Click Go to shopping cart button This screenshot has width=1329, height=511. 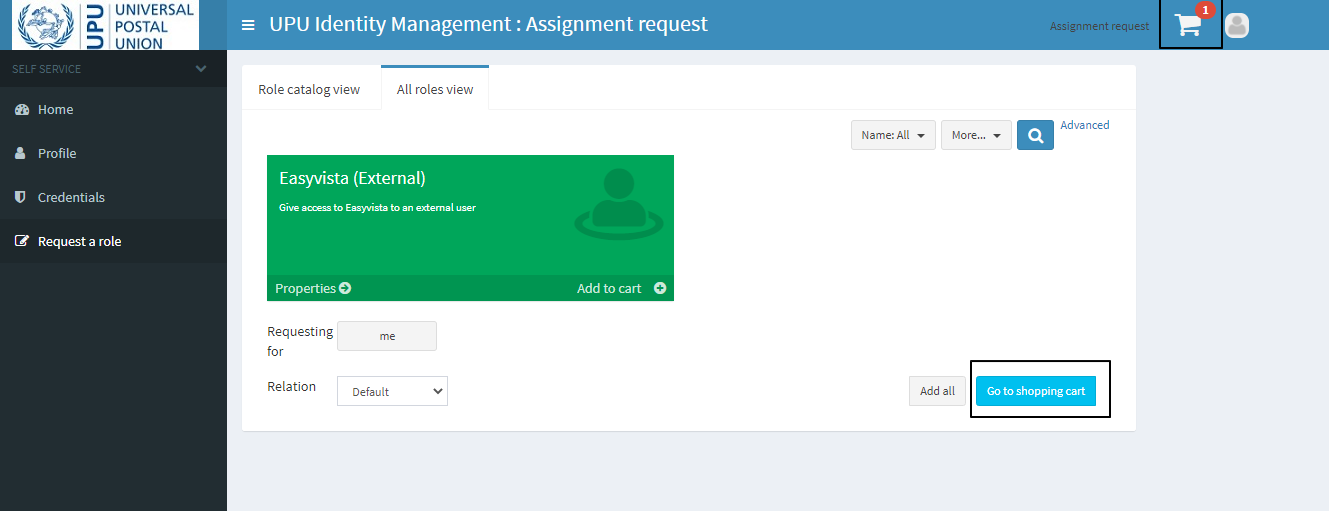tap(1036, 391)
